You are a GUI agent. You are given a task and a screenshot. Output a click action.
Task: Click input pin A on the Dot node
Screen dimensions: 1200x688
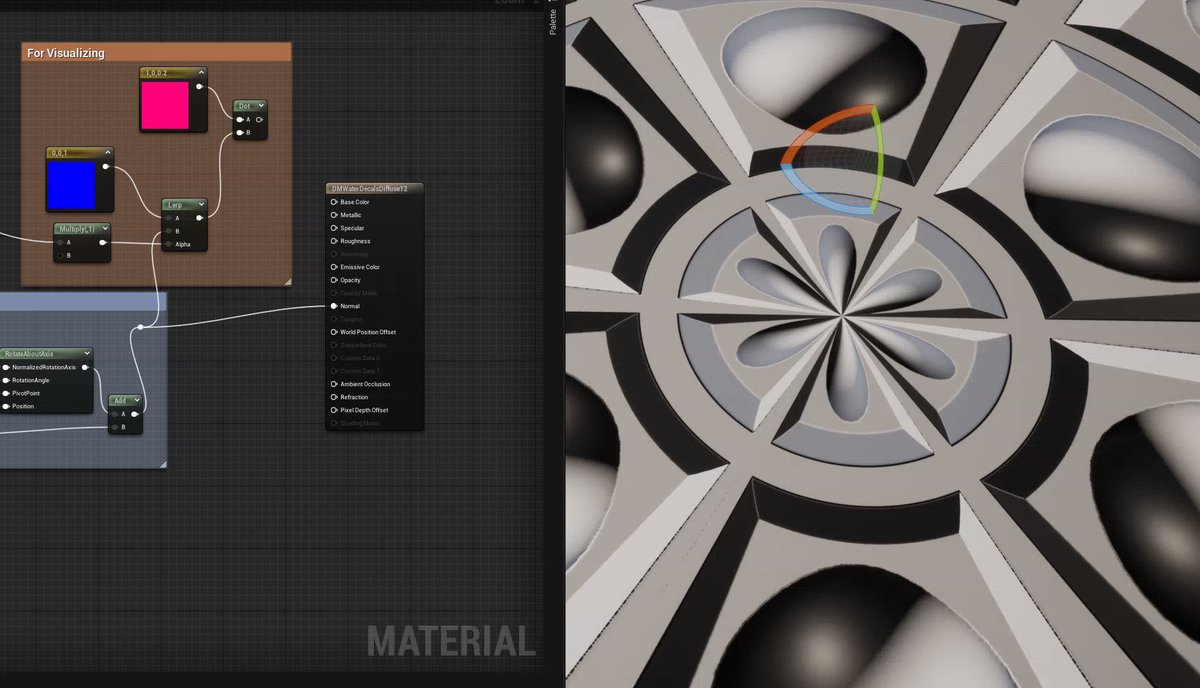[x=240, y=120]
